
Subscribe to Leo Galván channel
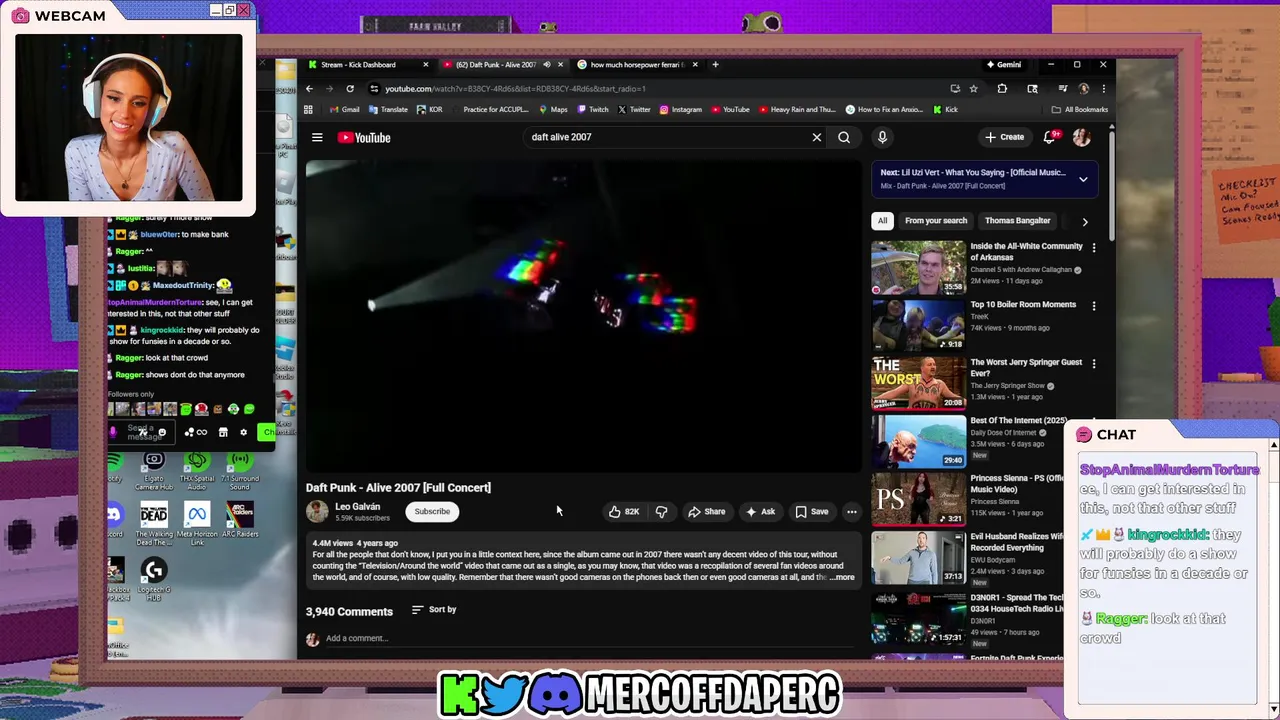(432, 512)
